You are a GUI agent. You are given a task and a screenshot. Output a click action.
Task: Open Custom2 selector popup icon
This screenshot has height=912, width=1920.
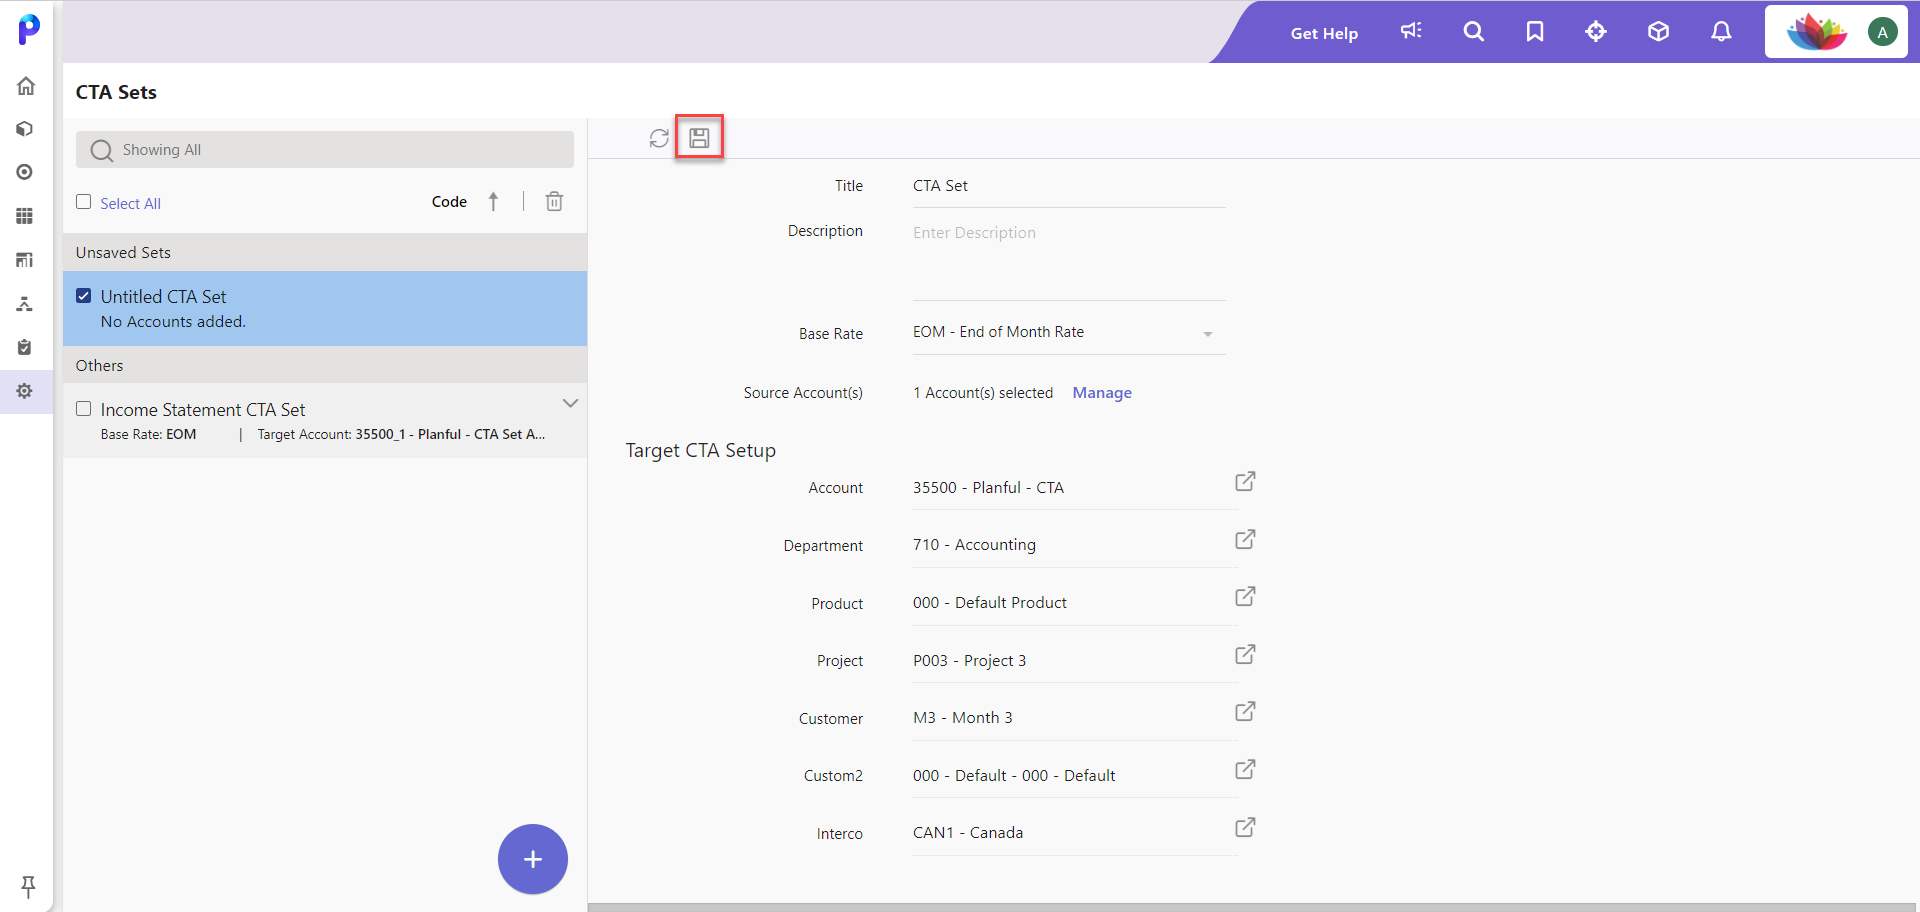pyautogui.click(x=1245, y=770)
